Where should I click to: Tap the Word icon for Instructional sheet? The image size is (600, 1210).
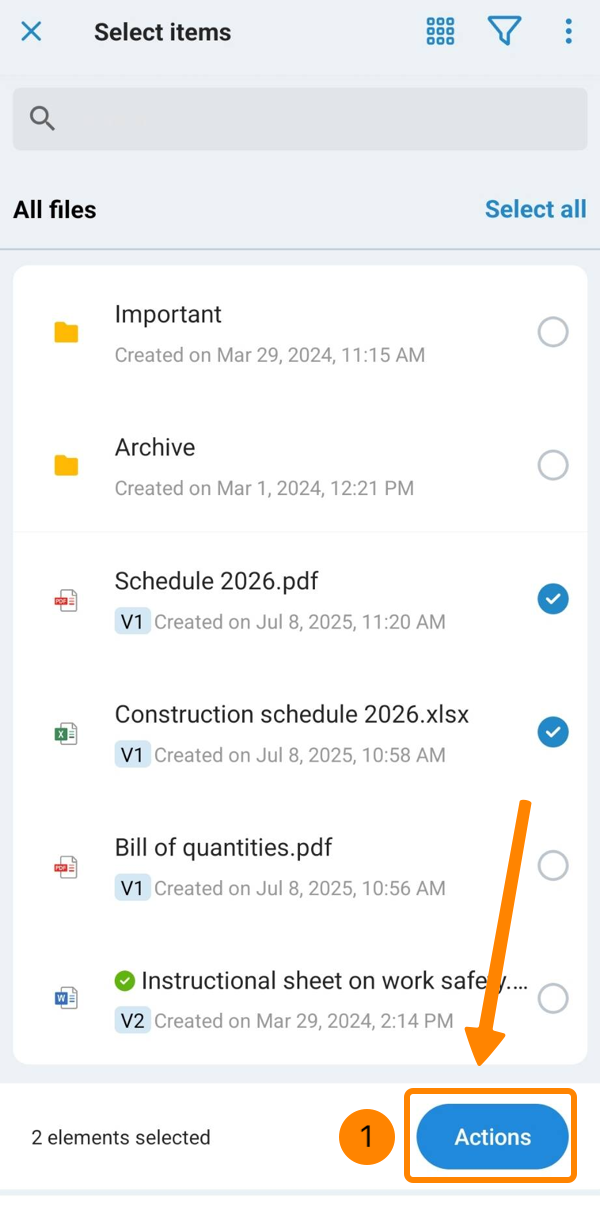click(x=66, y=998)
